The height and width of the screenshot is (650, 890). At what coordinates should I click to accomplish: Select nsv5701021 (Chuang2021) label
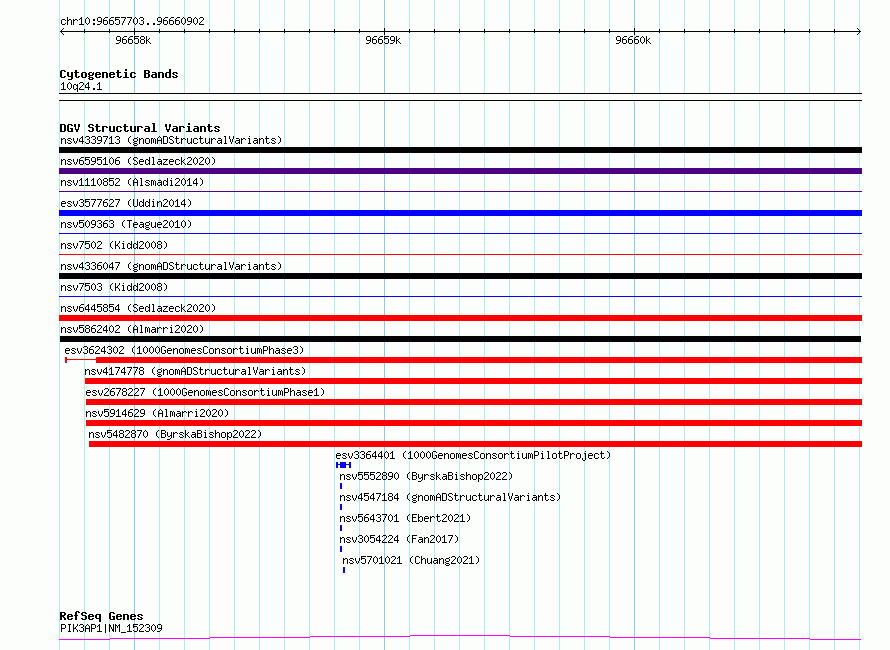click(x=411, y=560)
